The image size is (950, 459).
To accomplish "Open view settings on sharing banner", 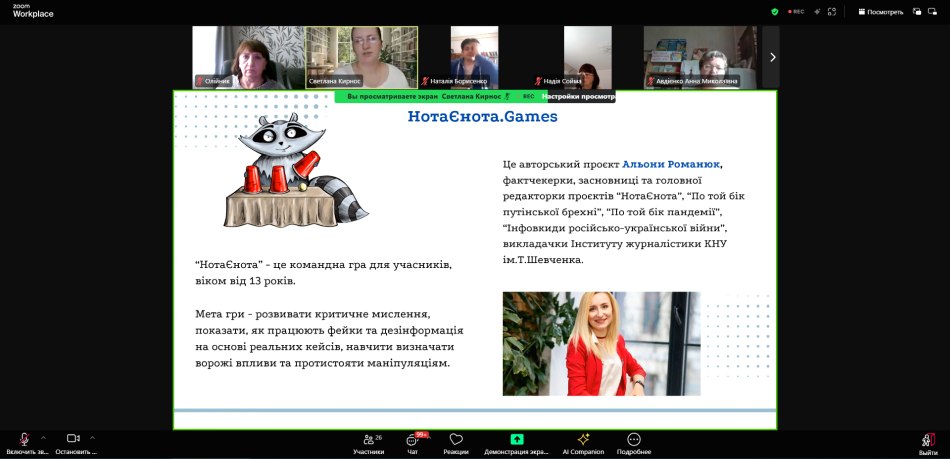I will pos(578,97).
